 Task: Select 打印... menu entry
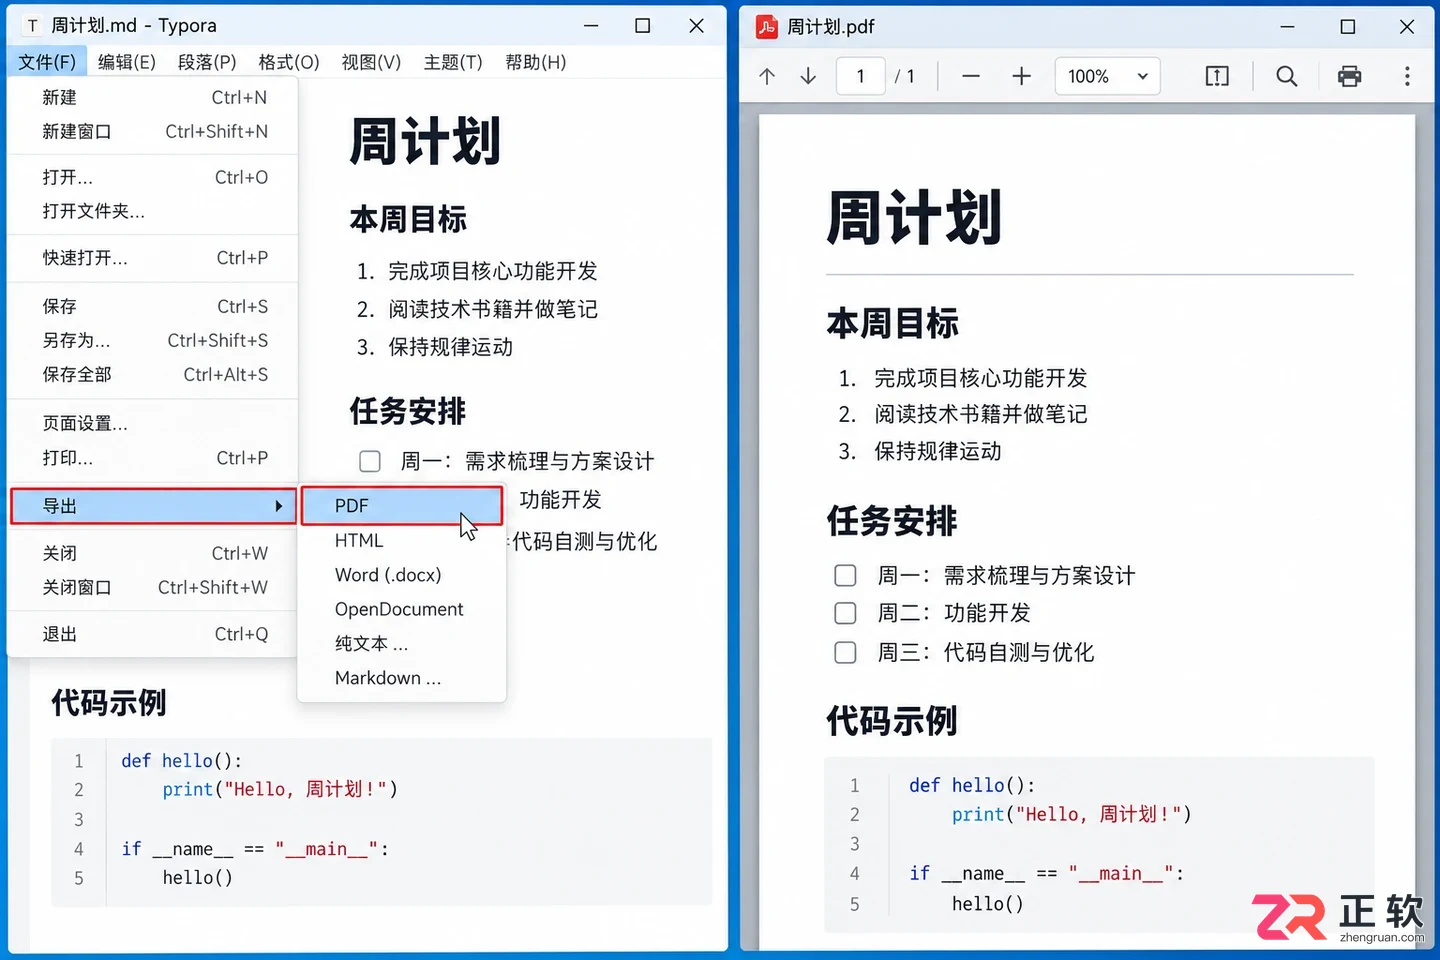tap(153, 458)
